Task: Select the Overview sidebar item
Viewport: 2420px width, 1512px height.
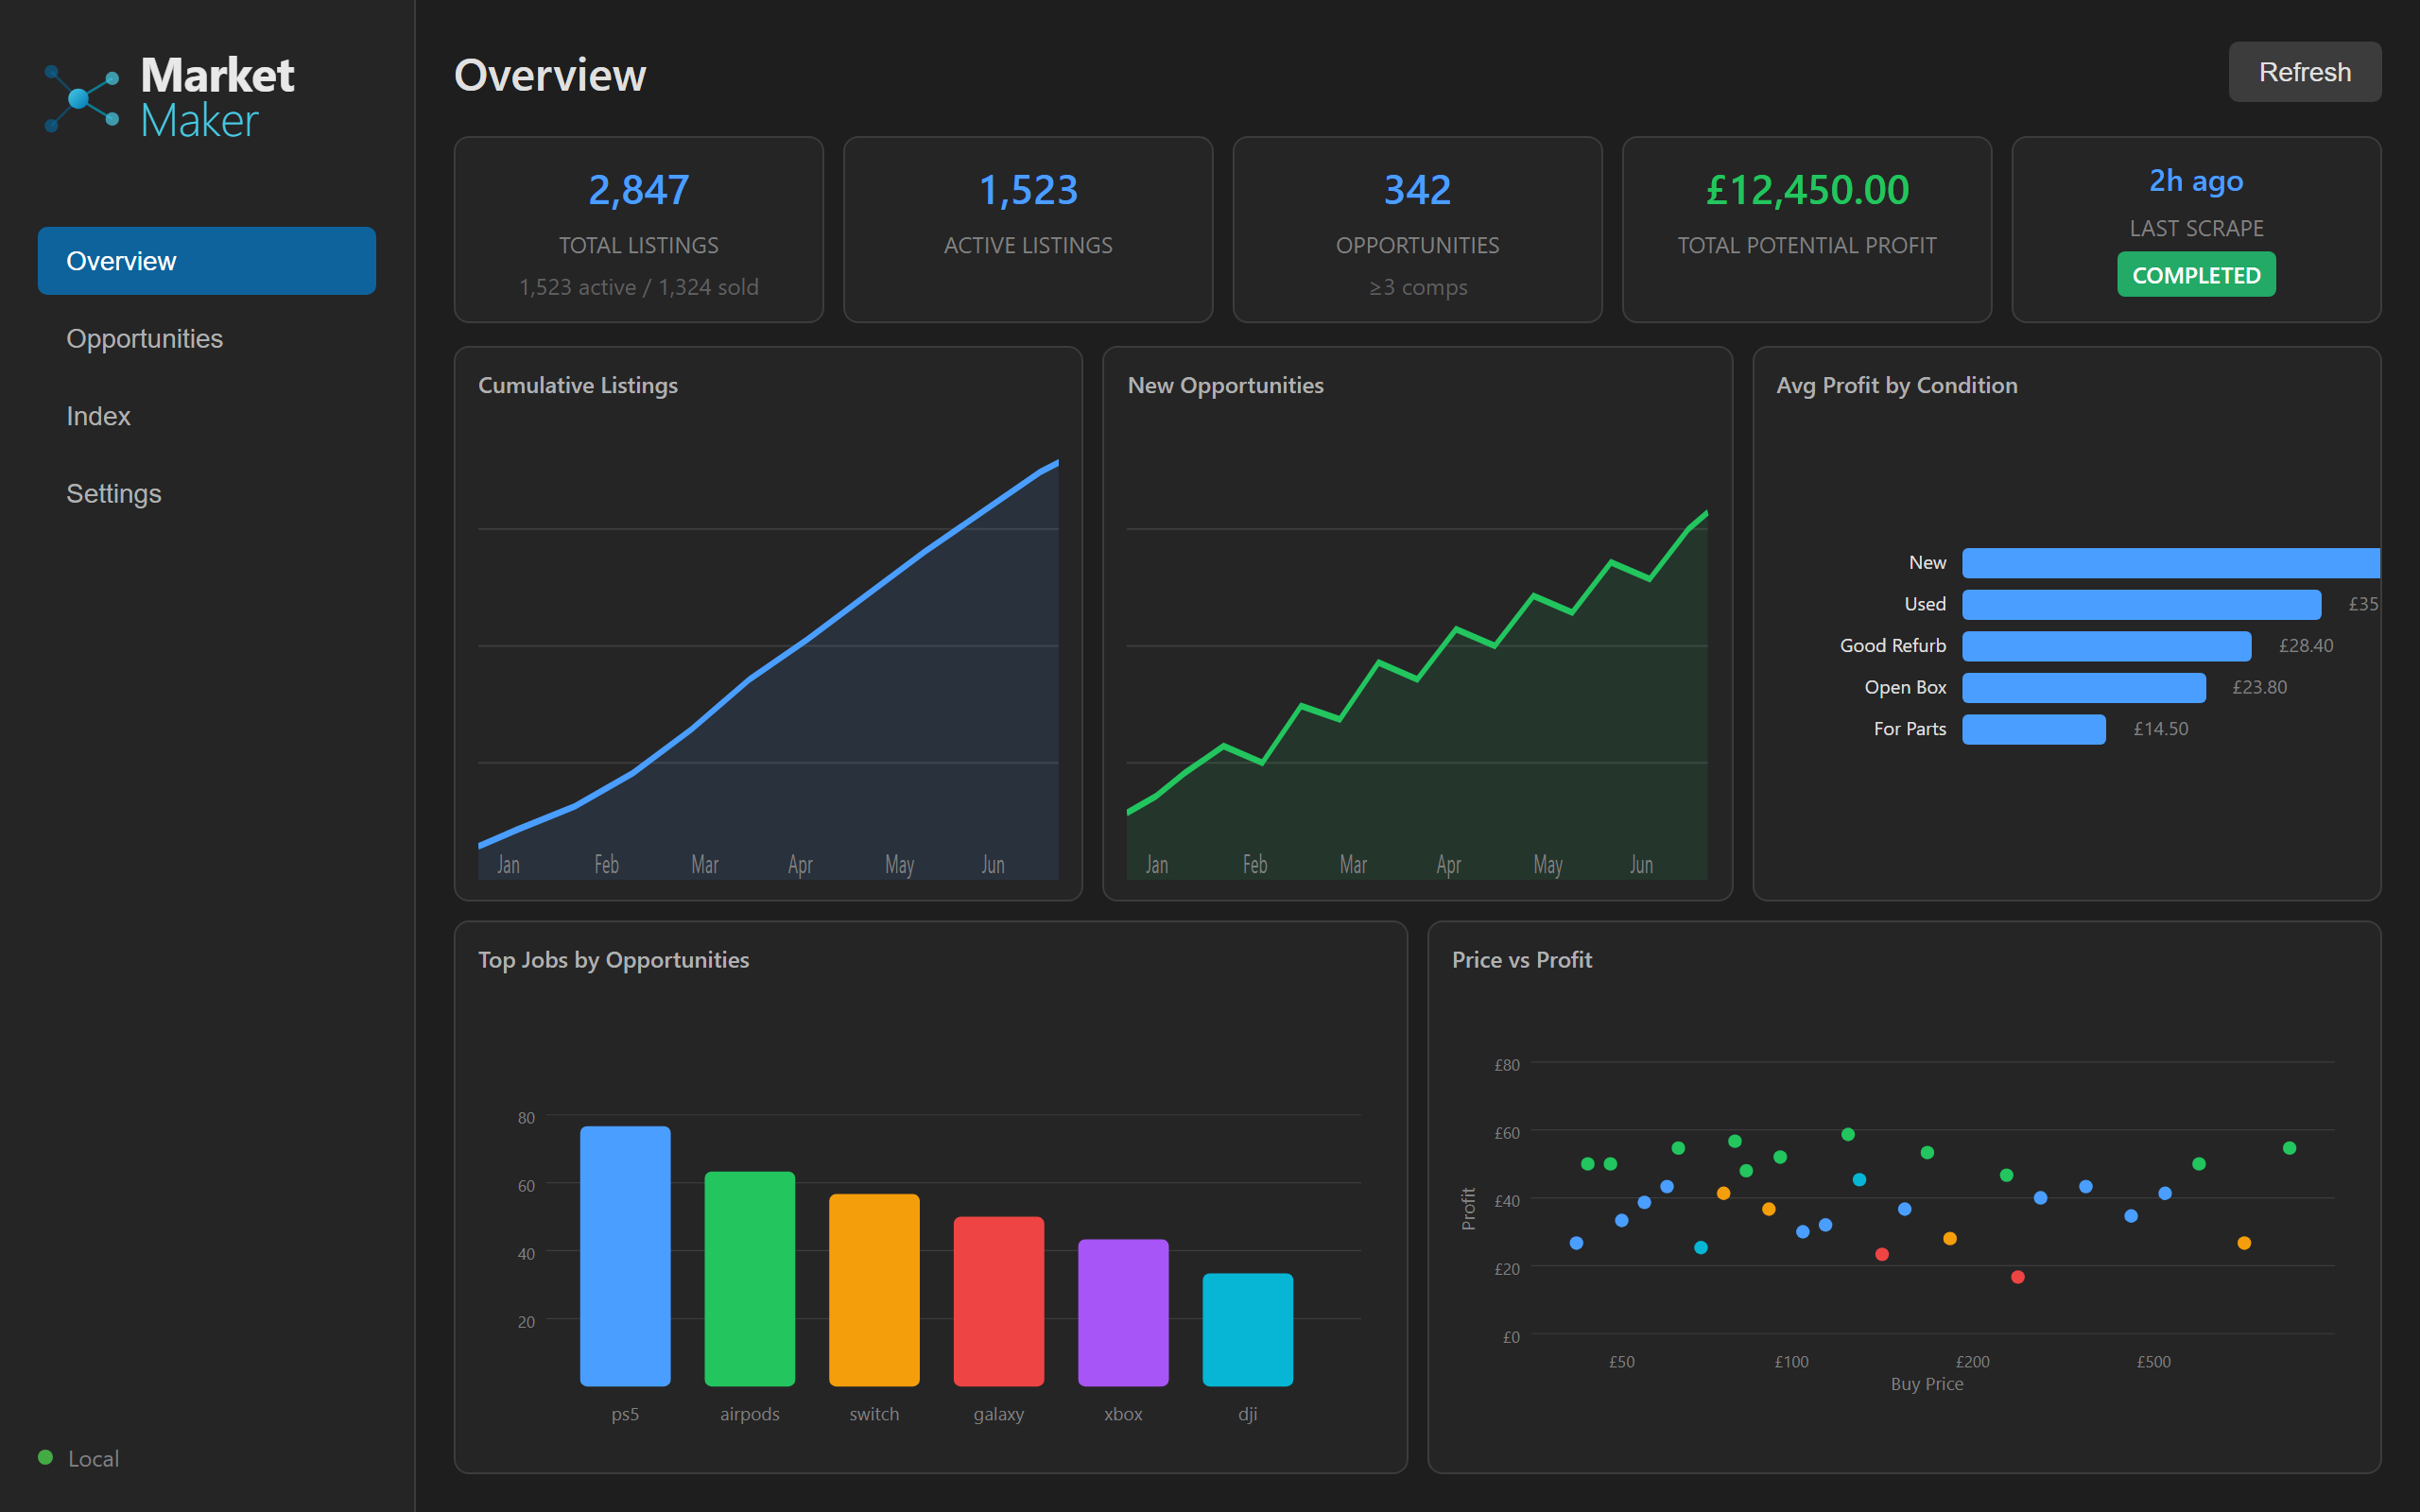Action: [206, 260]
